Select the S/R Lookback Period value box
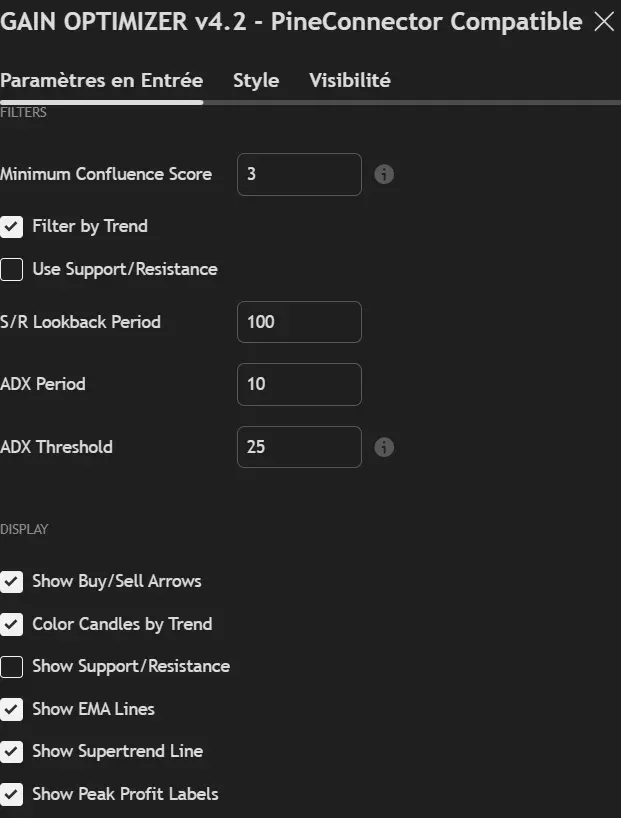621x818 pixels. pos(298,322)
